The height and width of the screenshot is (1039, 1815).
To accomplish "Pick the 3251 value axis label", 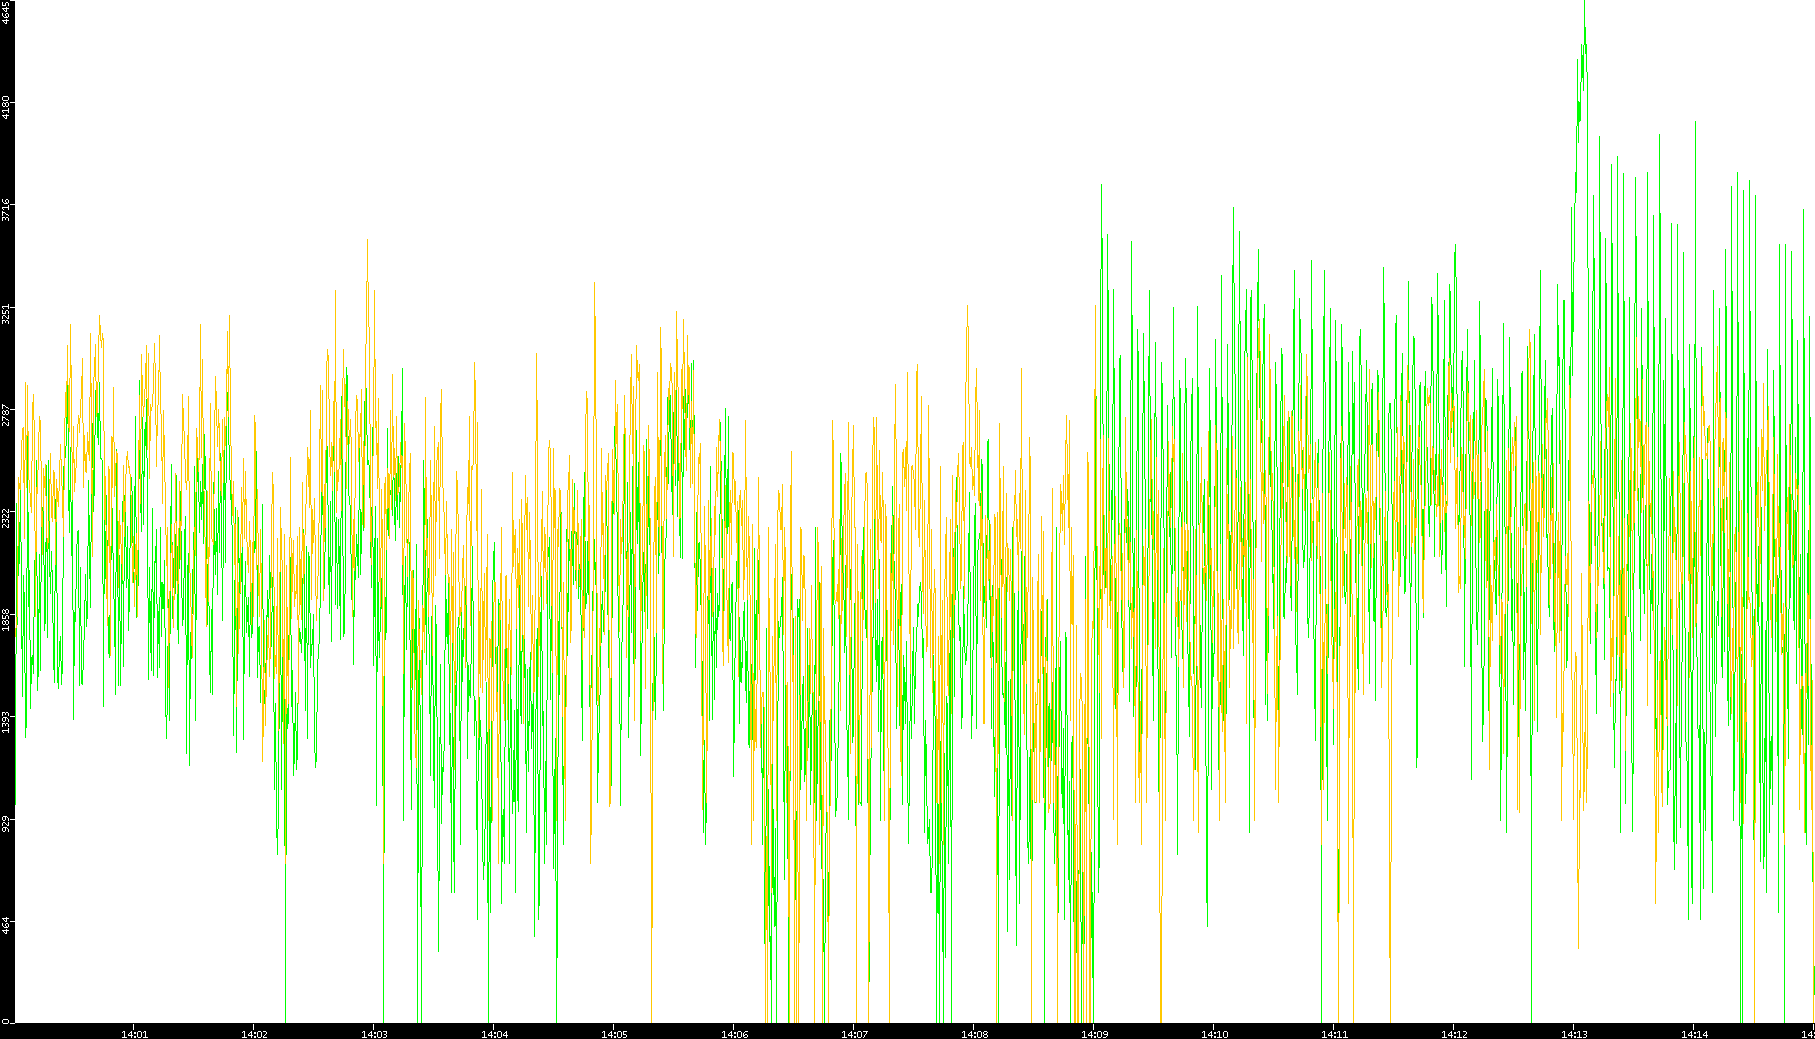I will (x=6, y=313).
